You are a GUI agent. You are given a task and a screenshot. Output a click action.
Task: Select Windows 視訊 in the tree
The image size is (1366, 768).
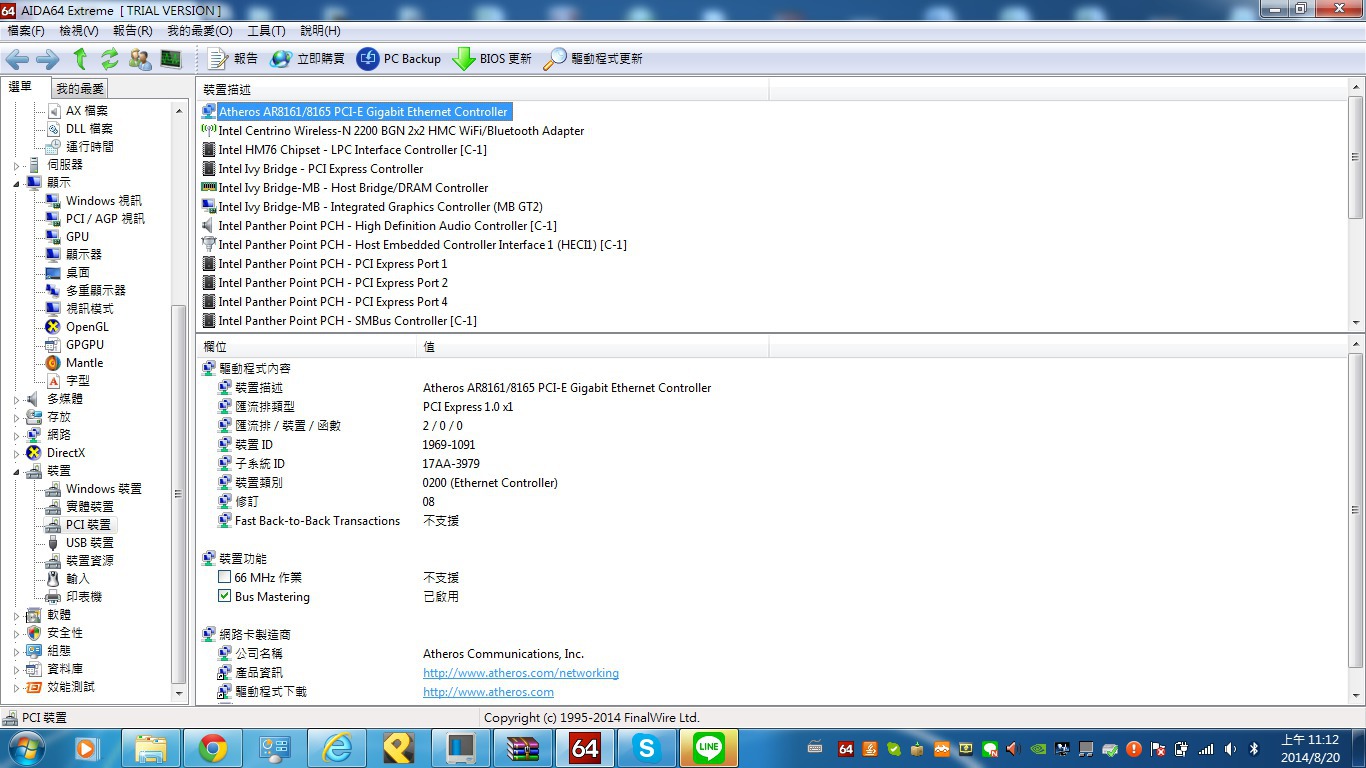103,201
